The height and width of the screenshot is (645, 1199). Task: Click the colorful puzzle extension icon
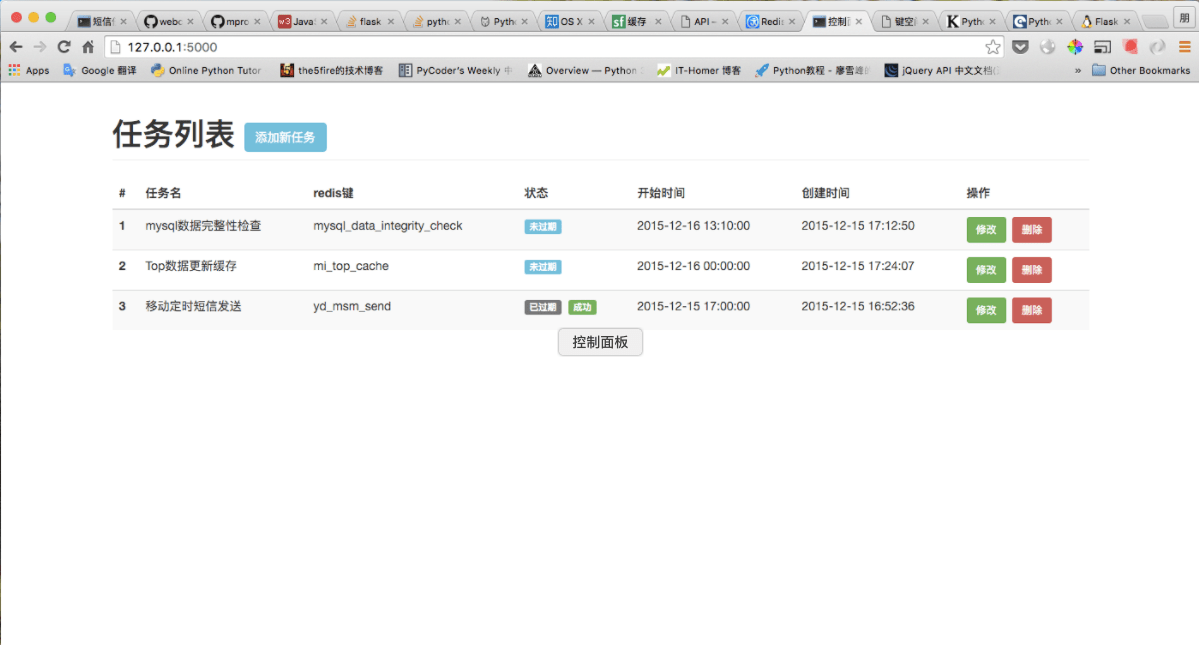1075,46
